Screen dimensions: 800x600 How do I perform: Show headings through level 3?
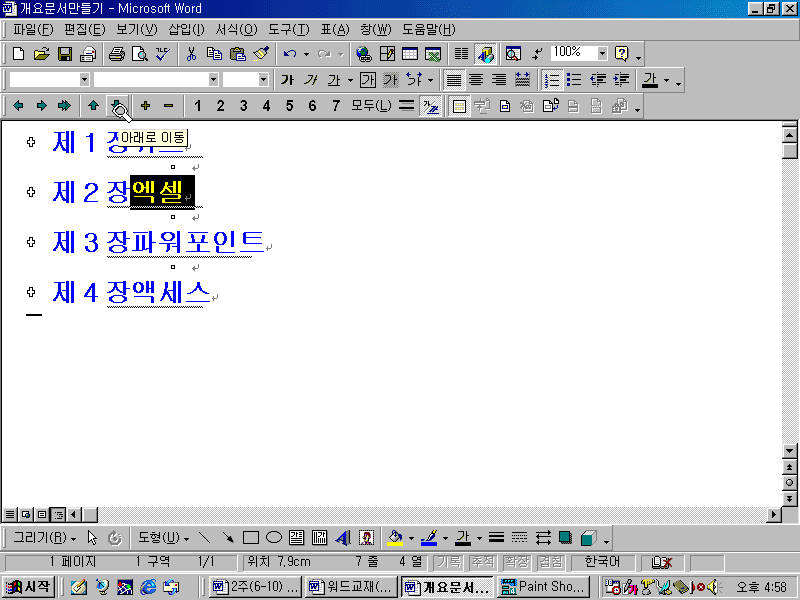pyautogui.click(x=243, y=106)
